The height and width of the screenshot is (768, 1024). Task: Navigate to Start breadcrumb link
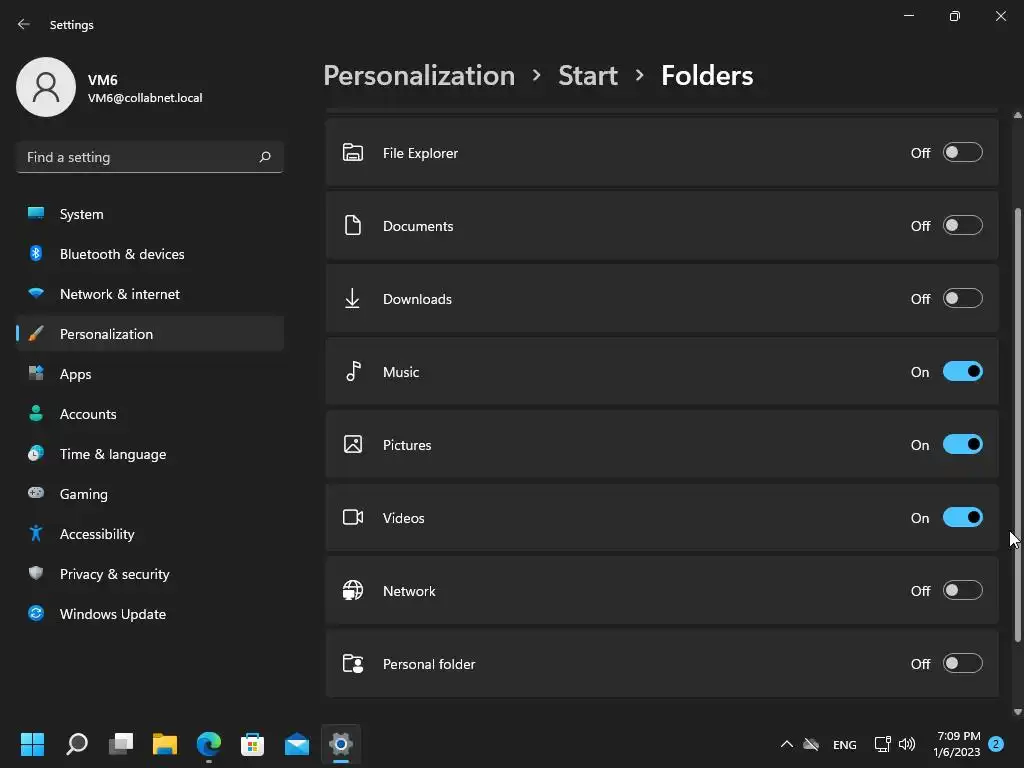(x=587, y=76)
